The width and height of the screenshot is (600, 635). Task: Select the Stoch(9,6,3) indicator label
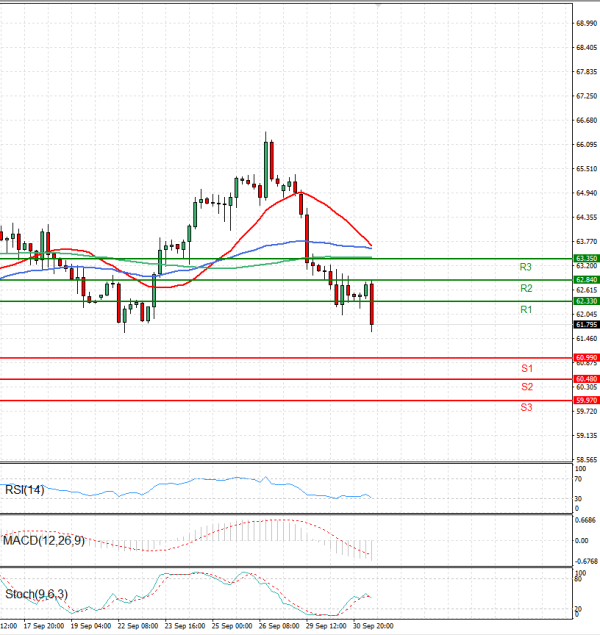tap(37, 595)
